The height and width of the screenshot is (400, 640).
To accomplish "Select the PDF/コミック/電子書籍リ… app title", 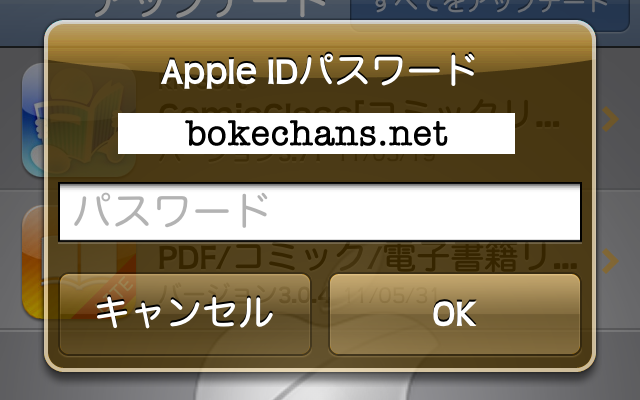I will click(367, 257).
